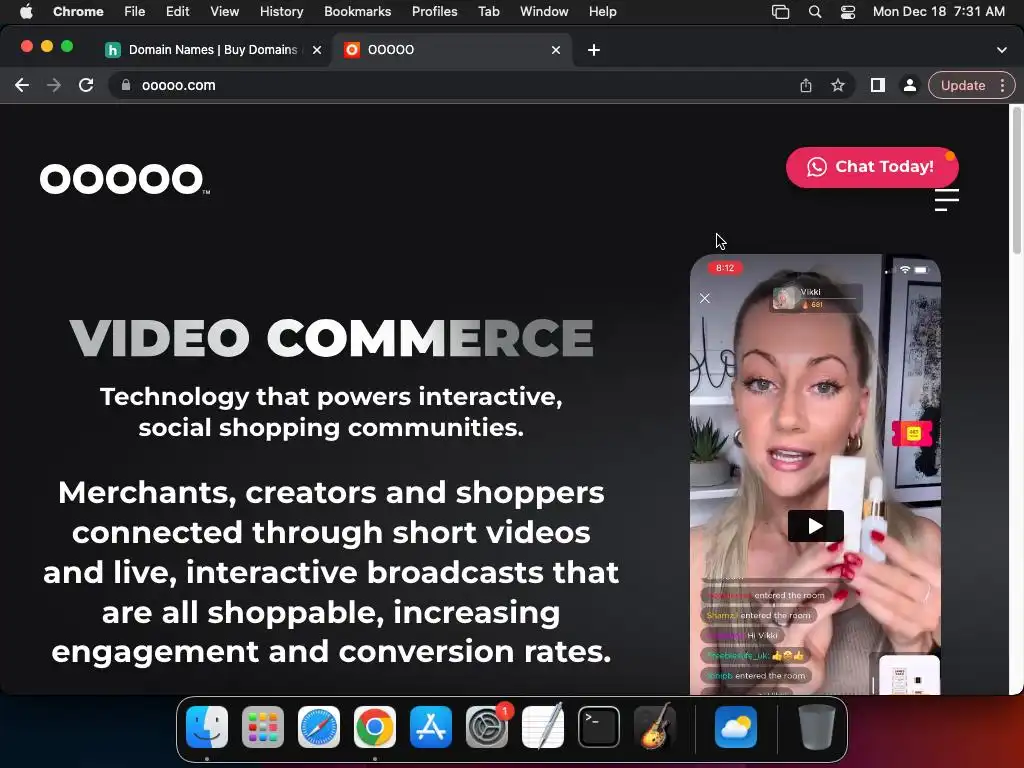Open the Chrome profile avatar
This screenshot has height=768, width=1024.
909,86
